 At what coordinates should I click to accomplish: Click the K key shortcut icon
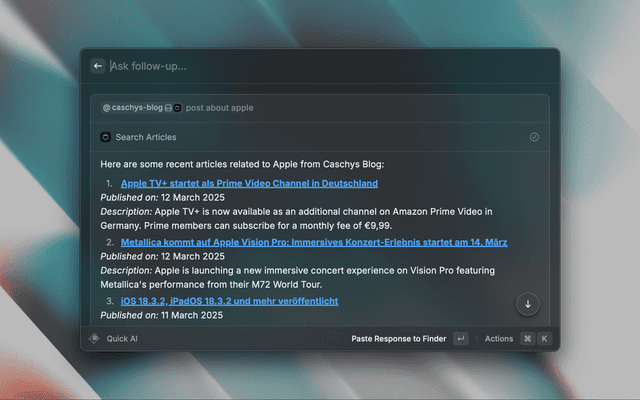coord(544,339)
